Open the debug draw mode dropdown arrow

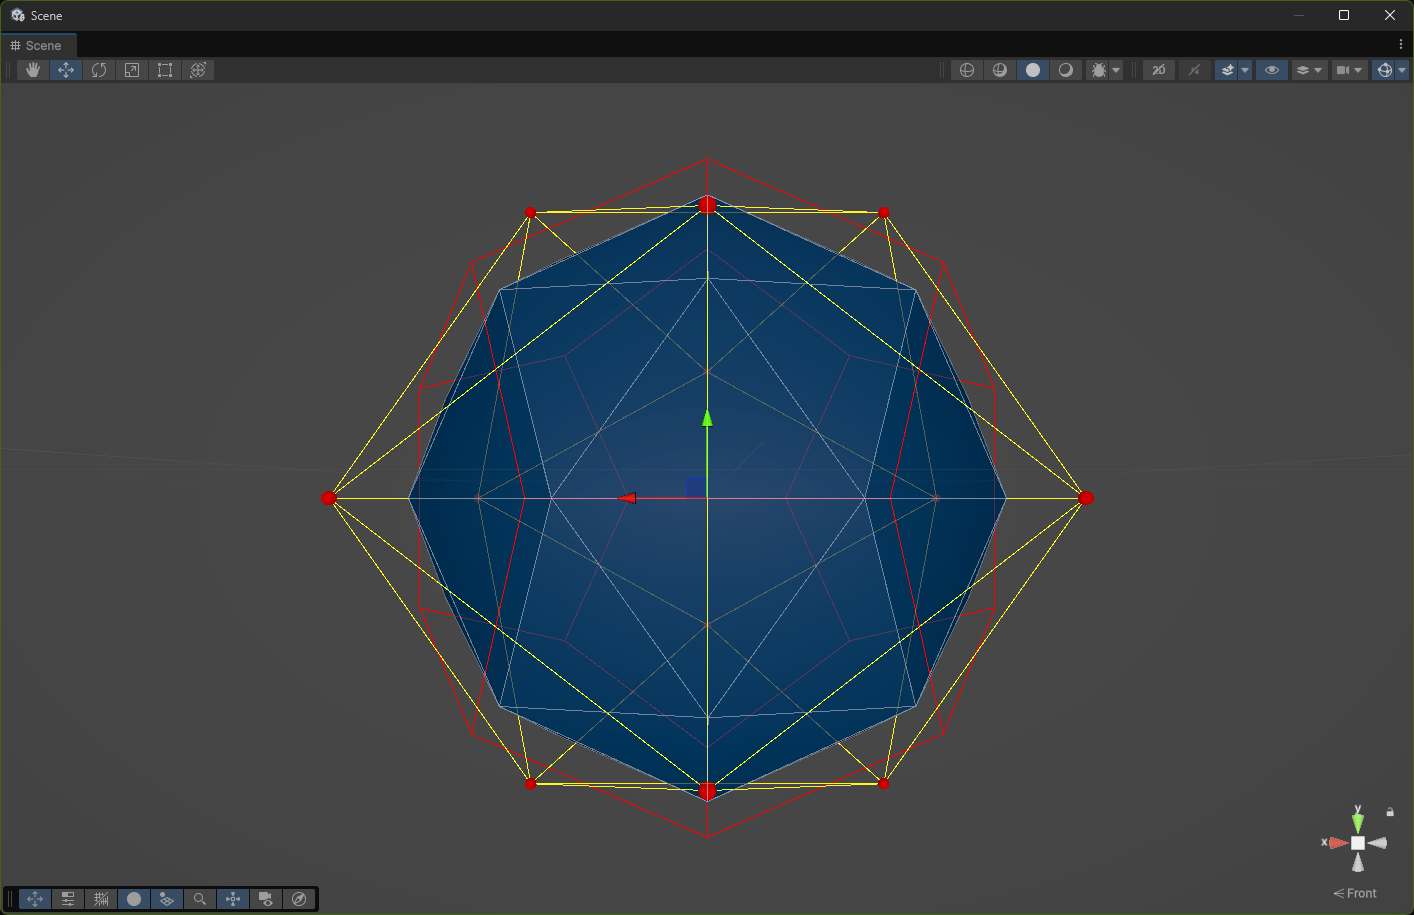point(1116,70)
